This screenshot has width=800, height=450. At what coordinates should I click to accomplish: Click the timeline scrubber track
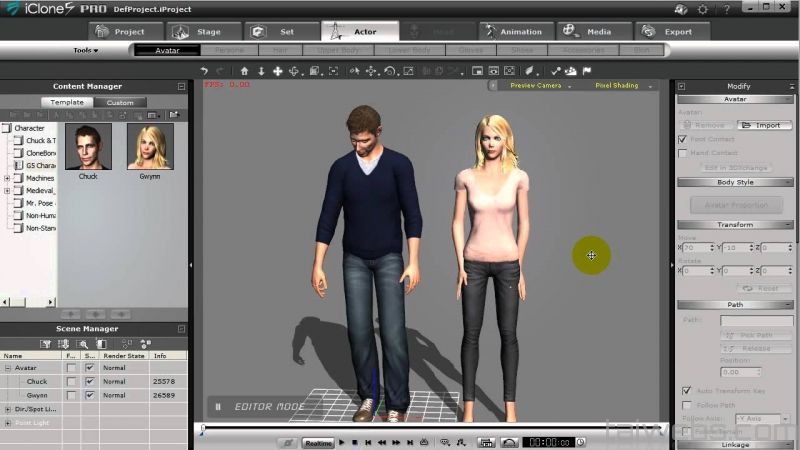(x=430, y=429)
